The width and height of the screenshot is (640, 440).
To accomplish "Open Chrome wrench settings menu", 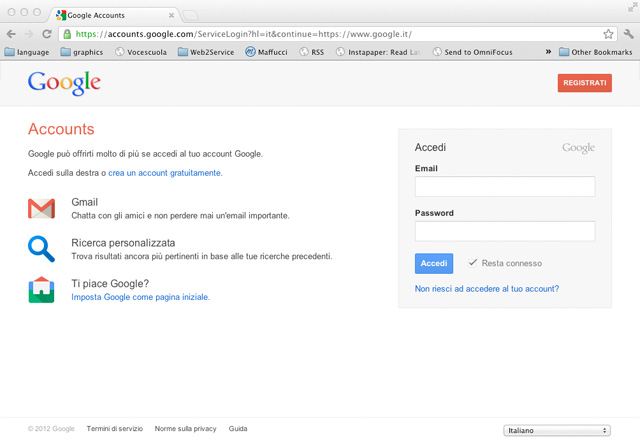I will click(628, 34).
